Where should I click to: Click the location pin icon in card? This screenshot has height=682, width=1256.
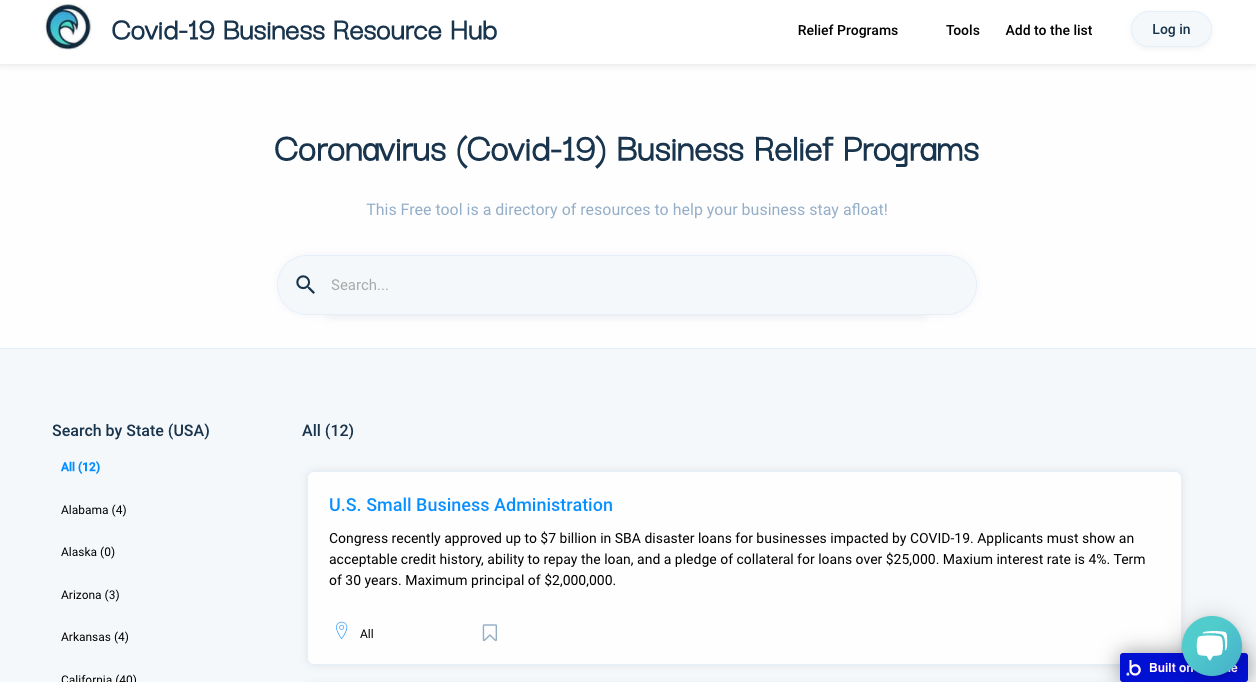tap(341, 631)
